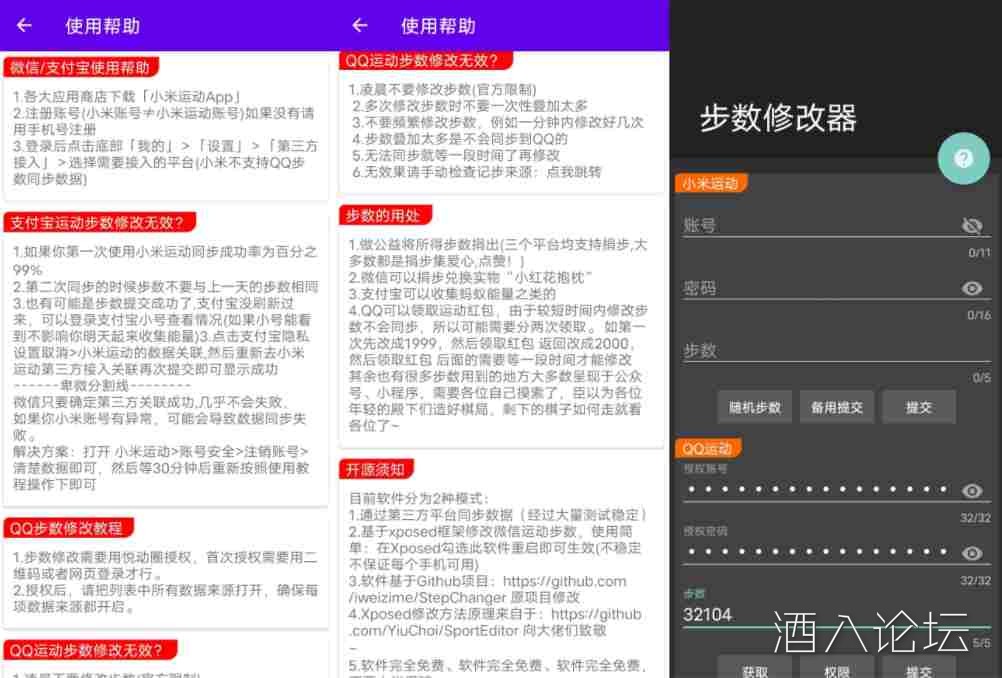Viewport: 1002px width, 678px height.
Task: Click the 支付宝运动步数修改无效? red header
Action: point(99,222)
